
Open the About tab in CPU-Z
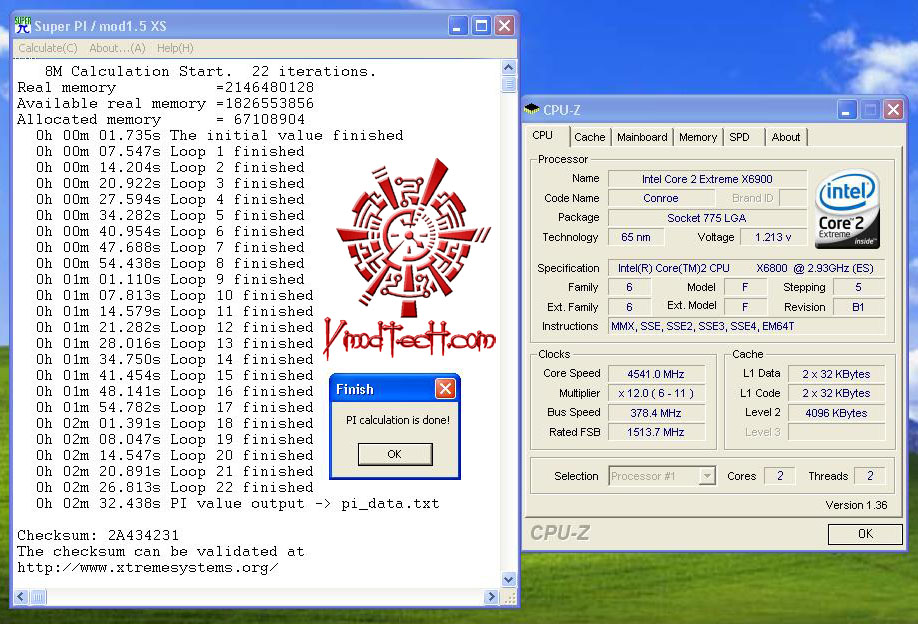coord(786,137)
